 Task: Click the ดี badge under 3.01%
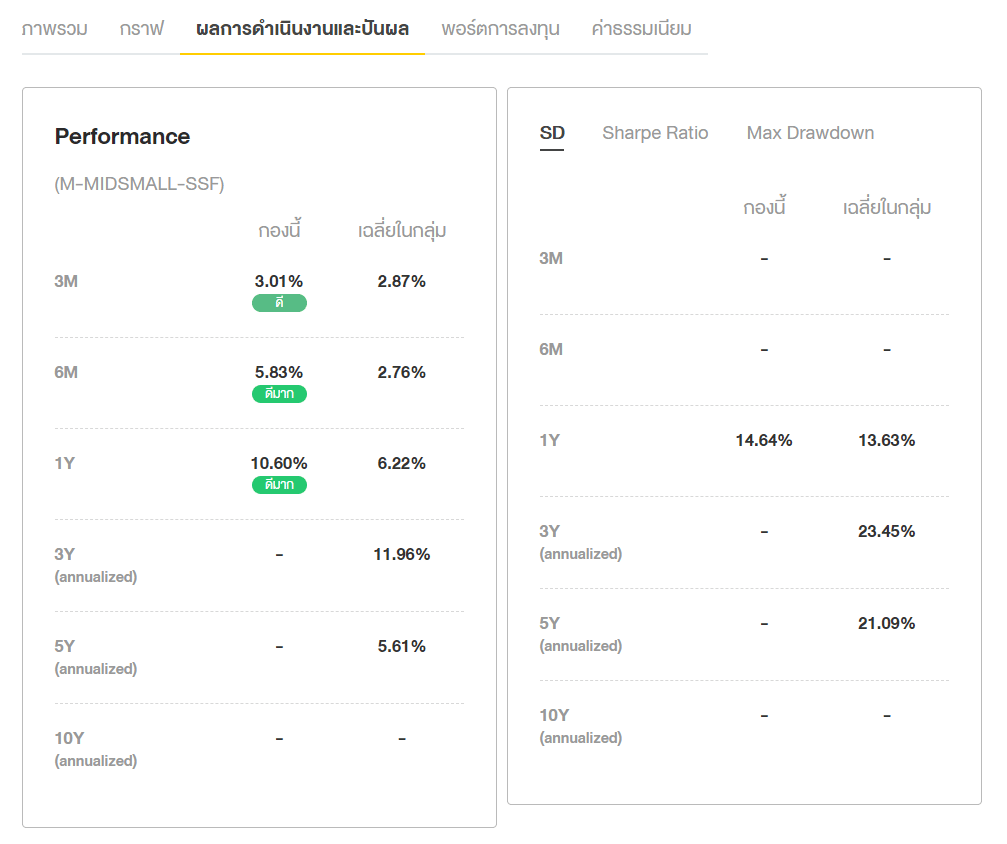coord(279,303)
